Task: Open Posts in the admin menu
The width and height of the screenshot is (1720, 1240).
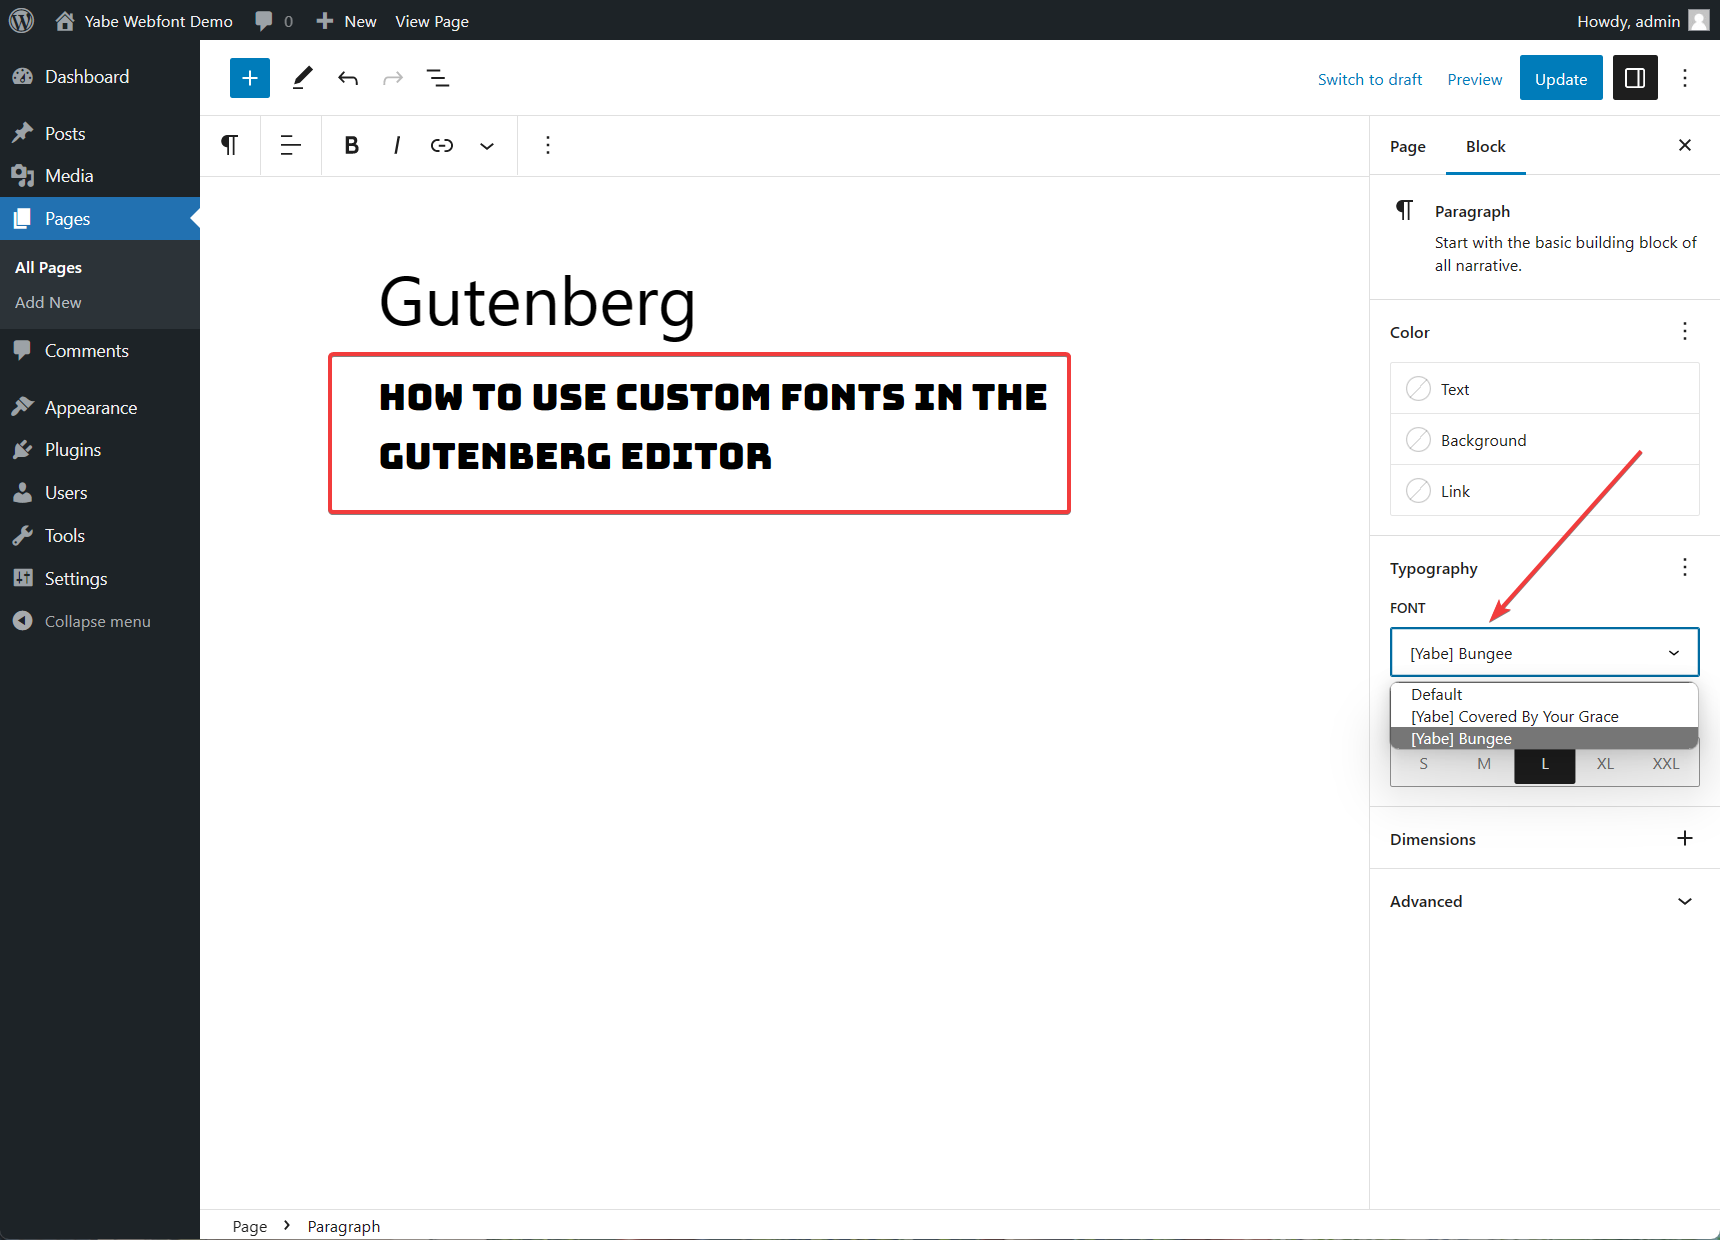Action: click(100, 133)
